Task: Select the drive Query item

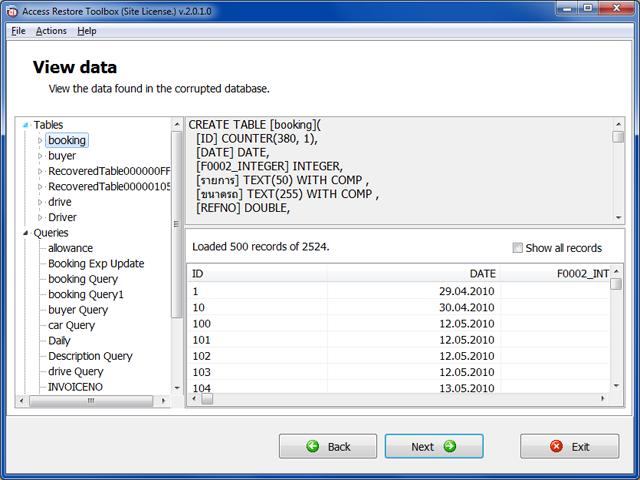Action: click(76, 371)
